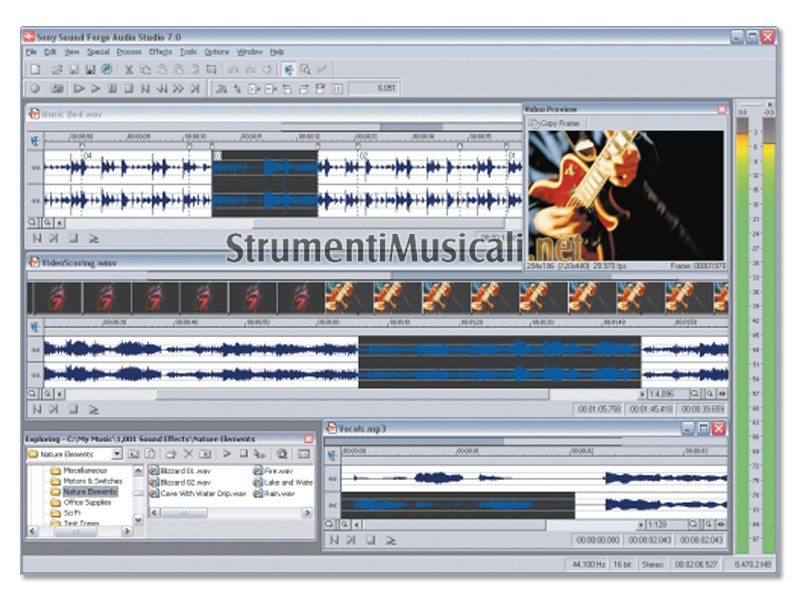Open the Nature Elements folder dropdown

click(117, 454)
